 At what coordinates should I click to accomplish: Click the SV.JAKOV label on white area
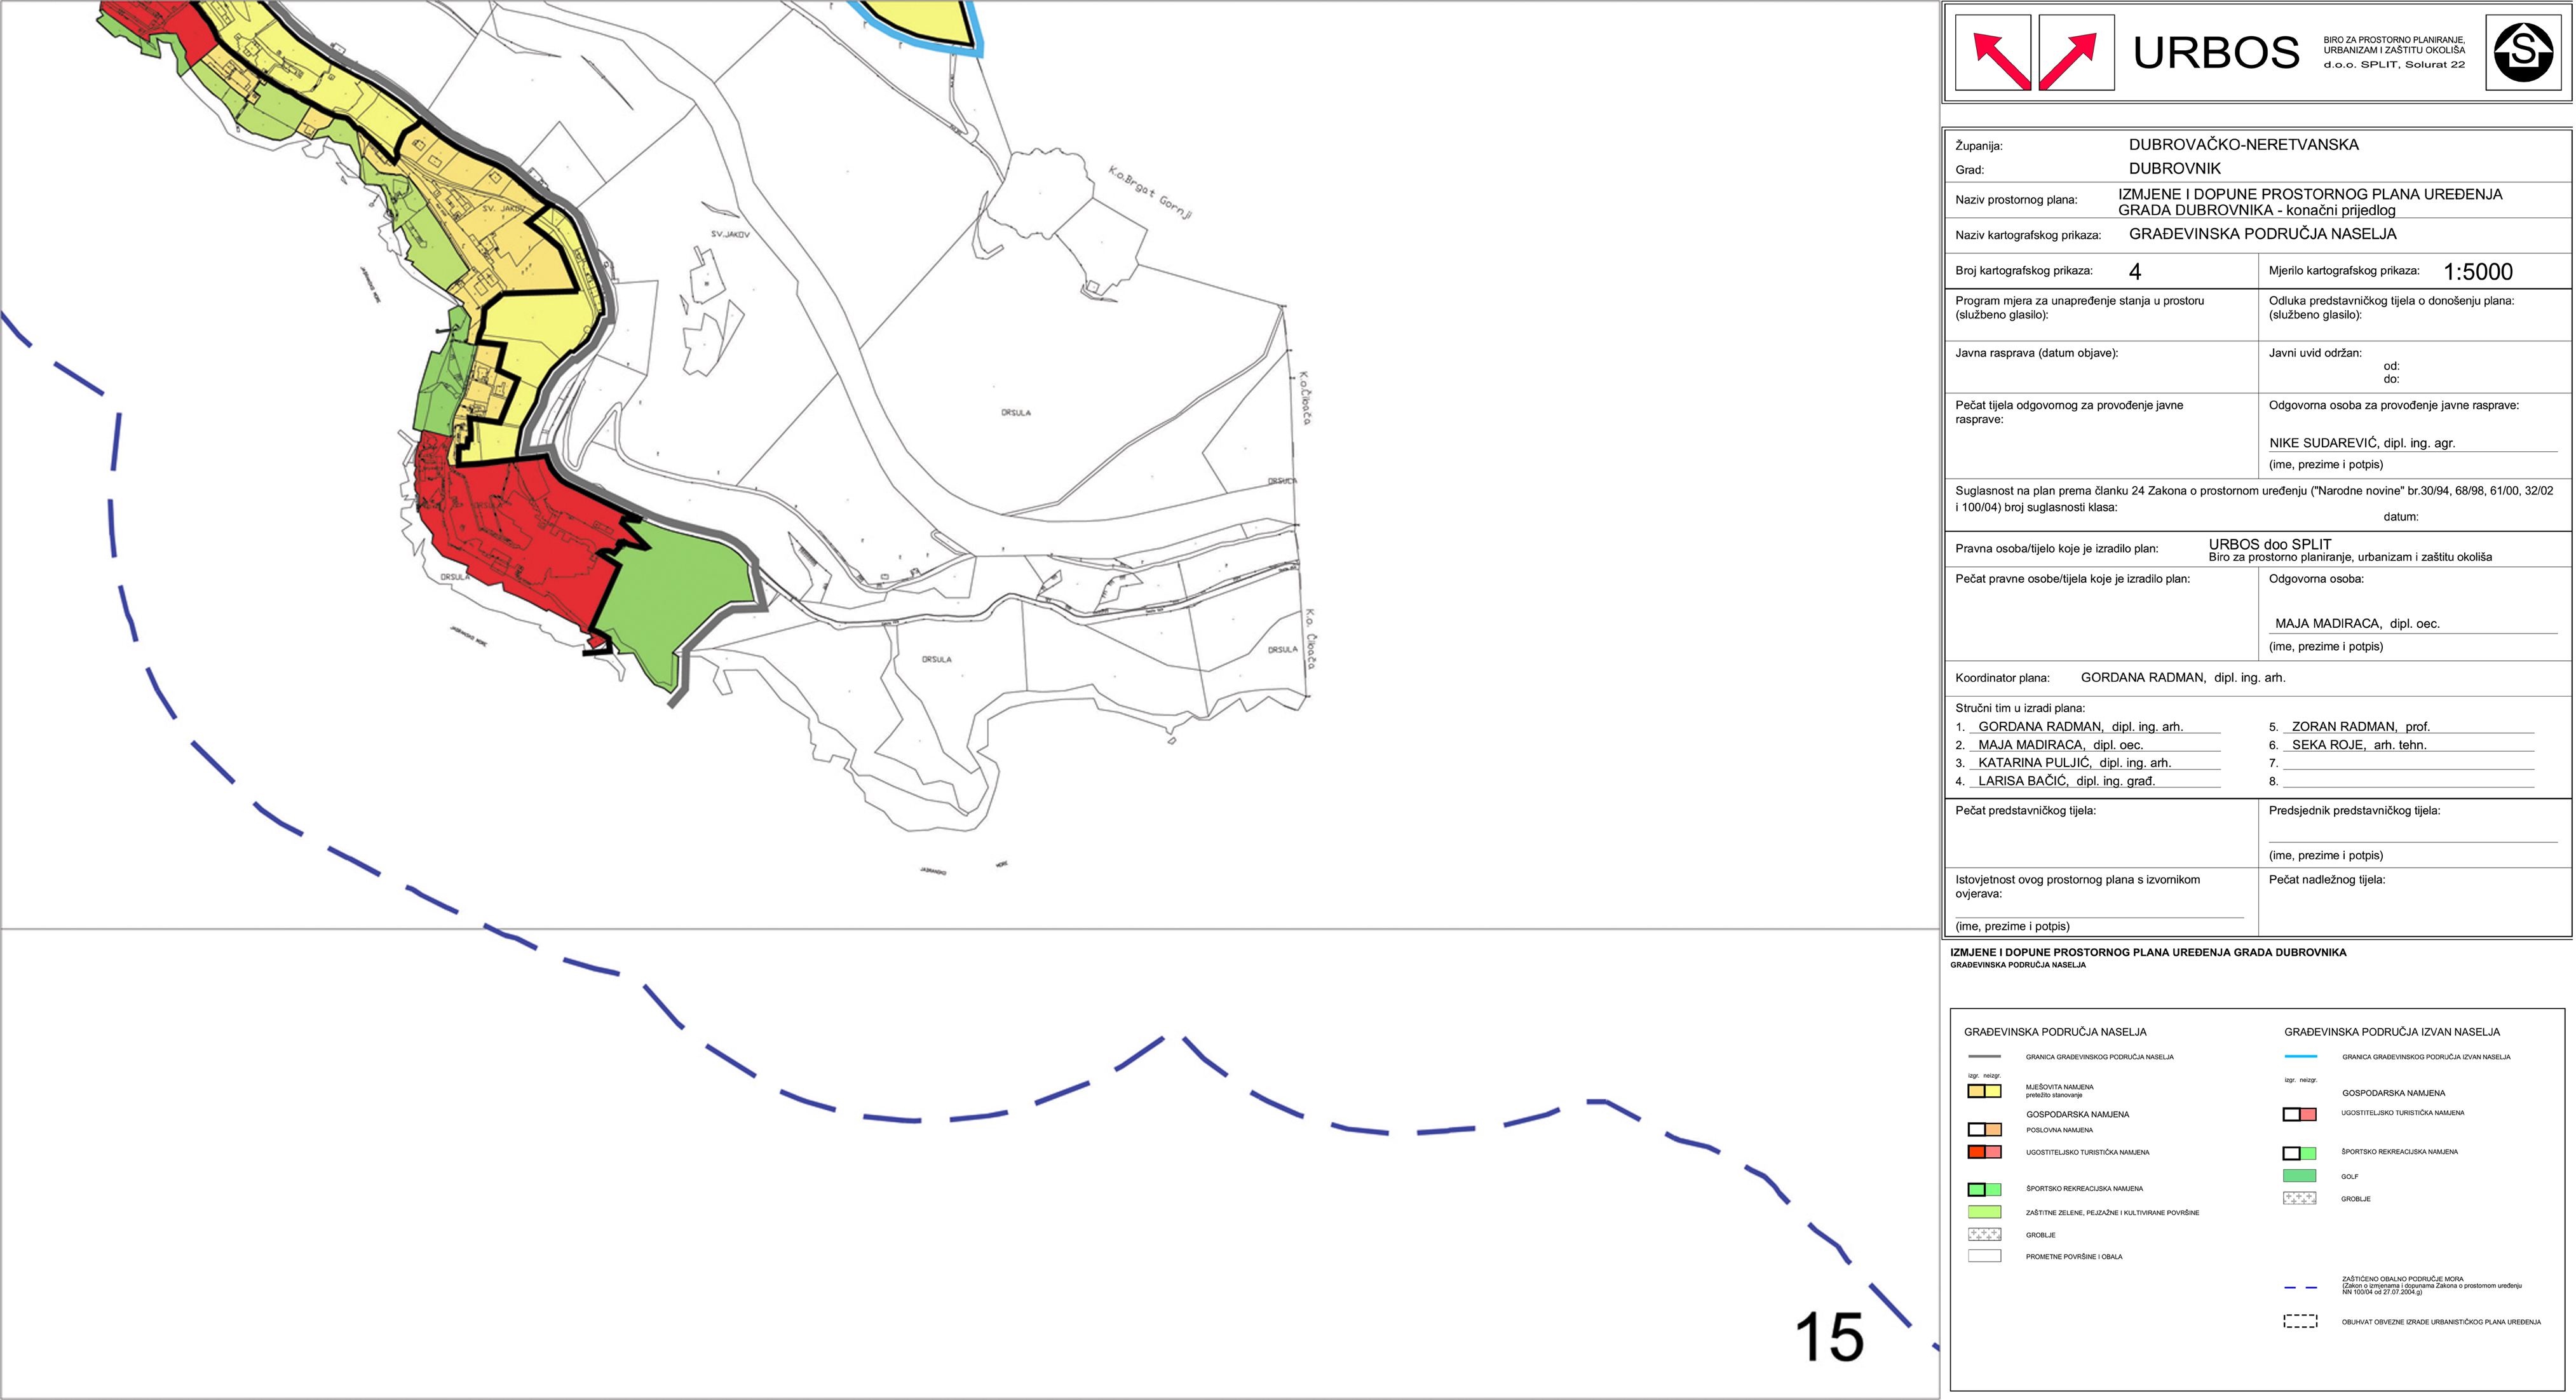point(730,234)
